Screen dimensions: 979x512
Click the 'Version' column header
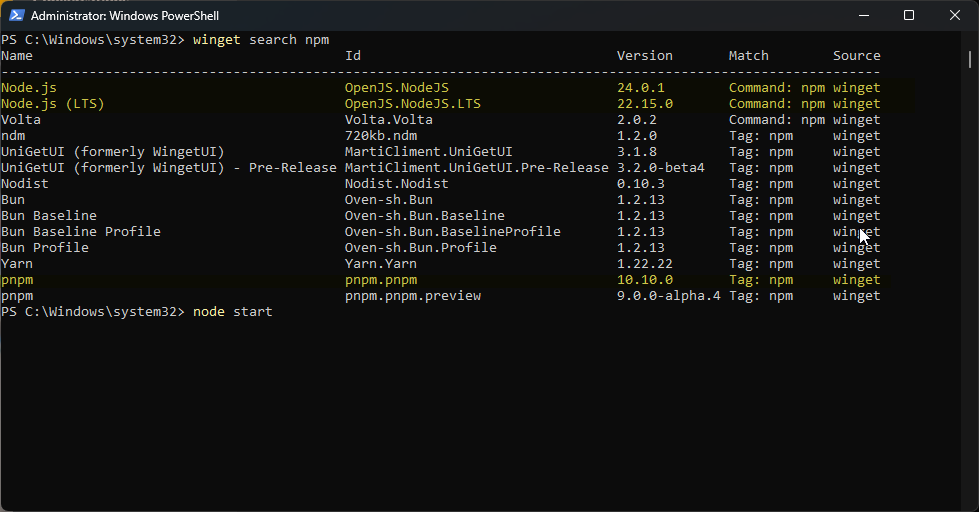[x=645, y=56]
